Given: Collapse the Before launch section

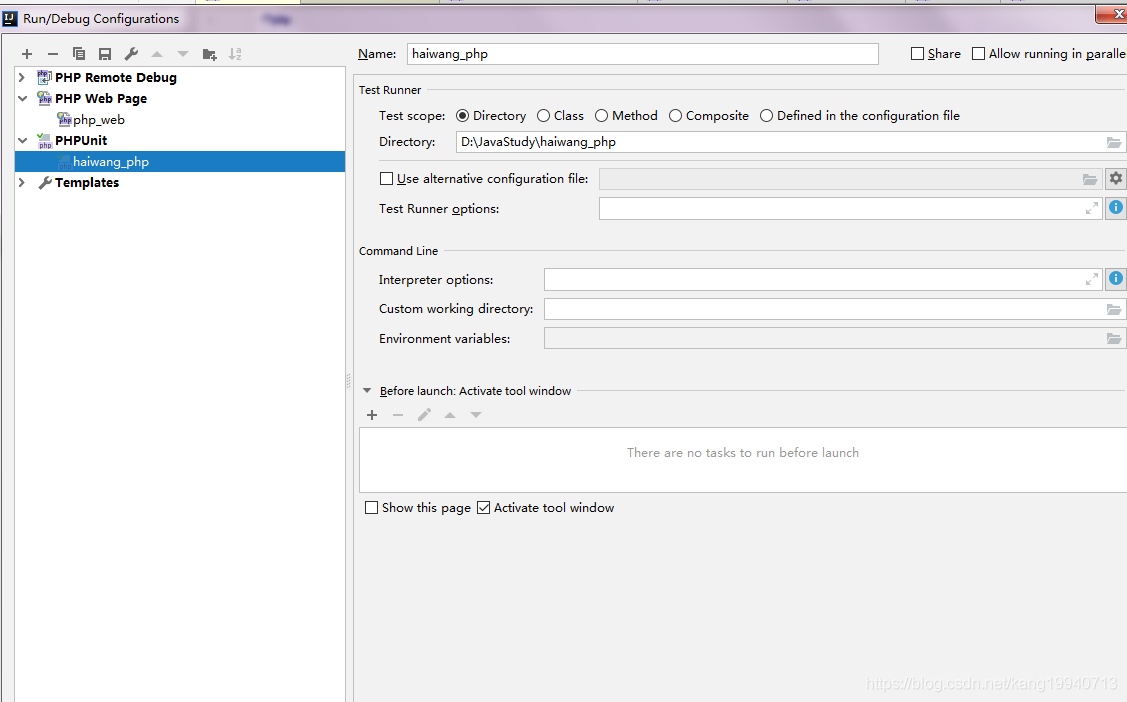Looking at the screenshot, I should 367,391.
